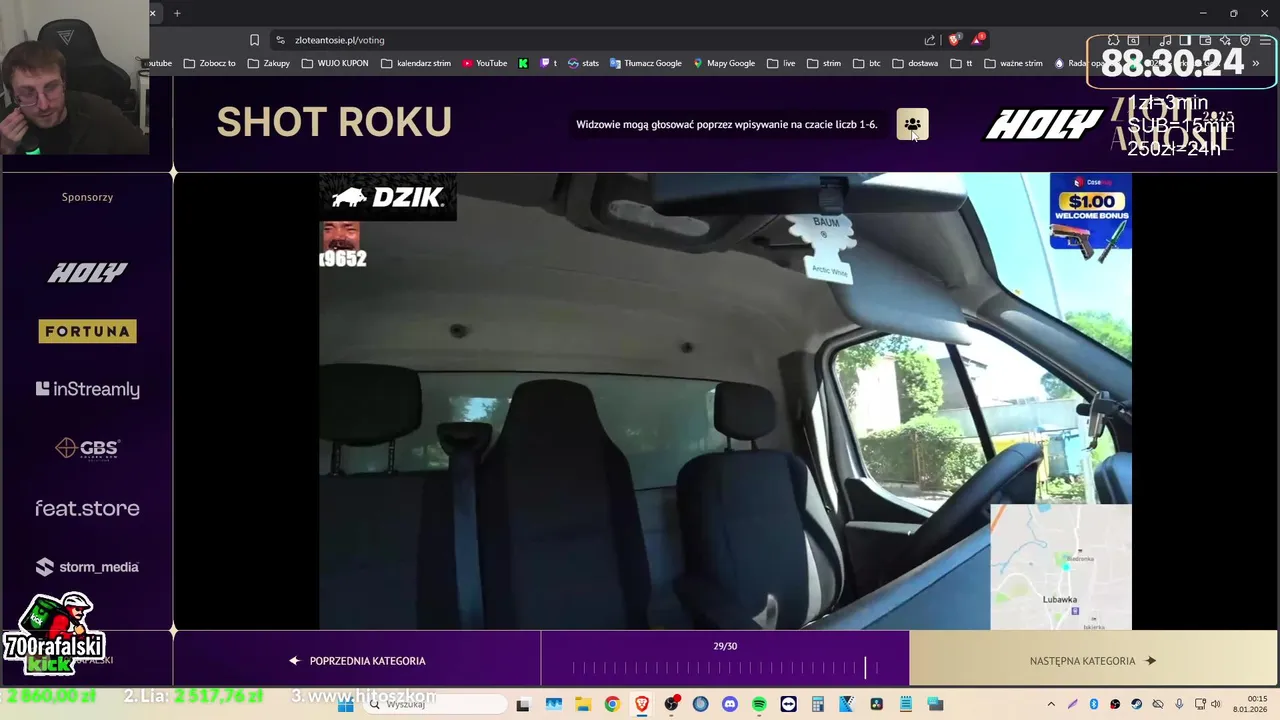Screen dimensions: 1280x720
Task: Open the viewers voting icon button
Action: coord(912,124)
